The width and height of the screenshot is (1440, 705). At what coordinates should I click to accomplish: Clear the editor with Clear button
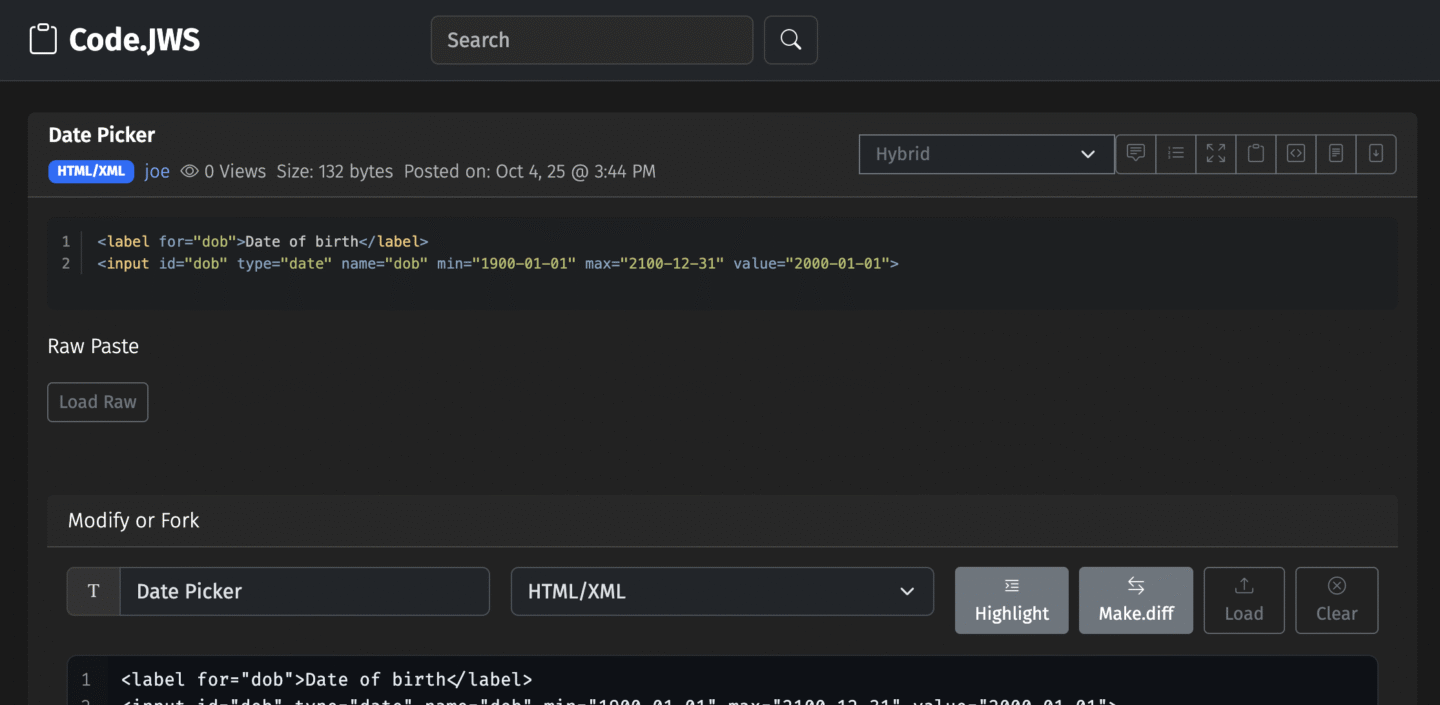coord(1336,600)
